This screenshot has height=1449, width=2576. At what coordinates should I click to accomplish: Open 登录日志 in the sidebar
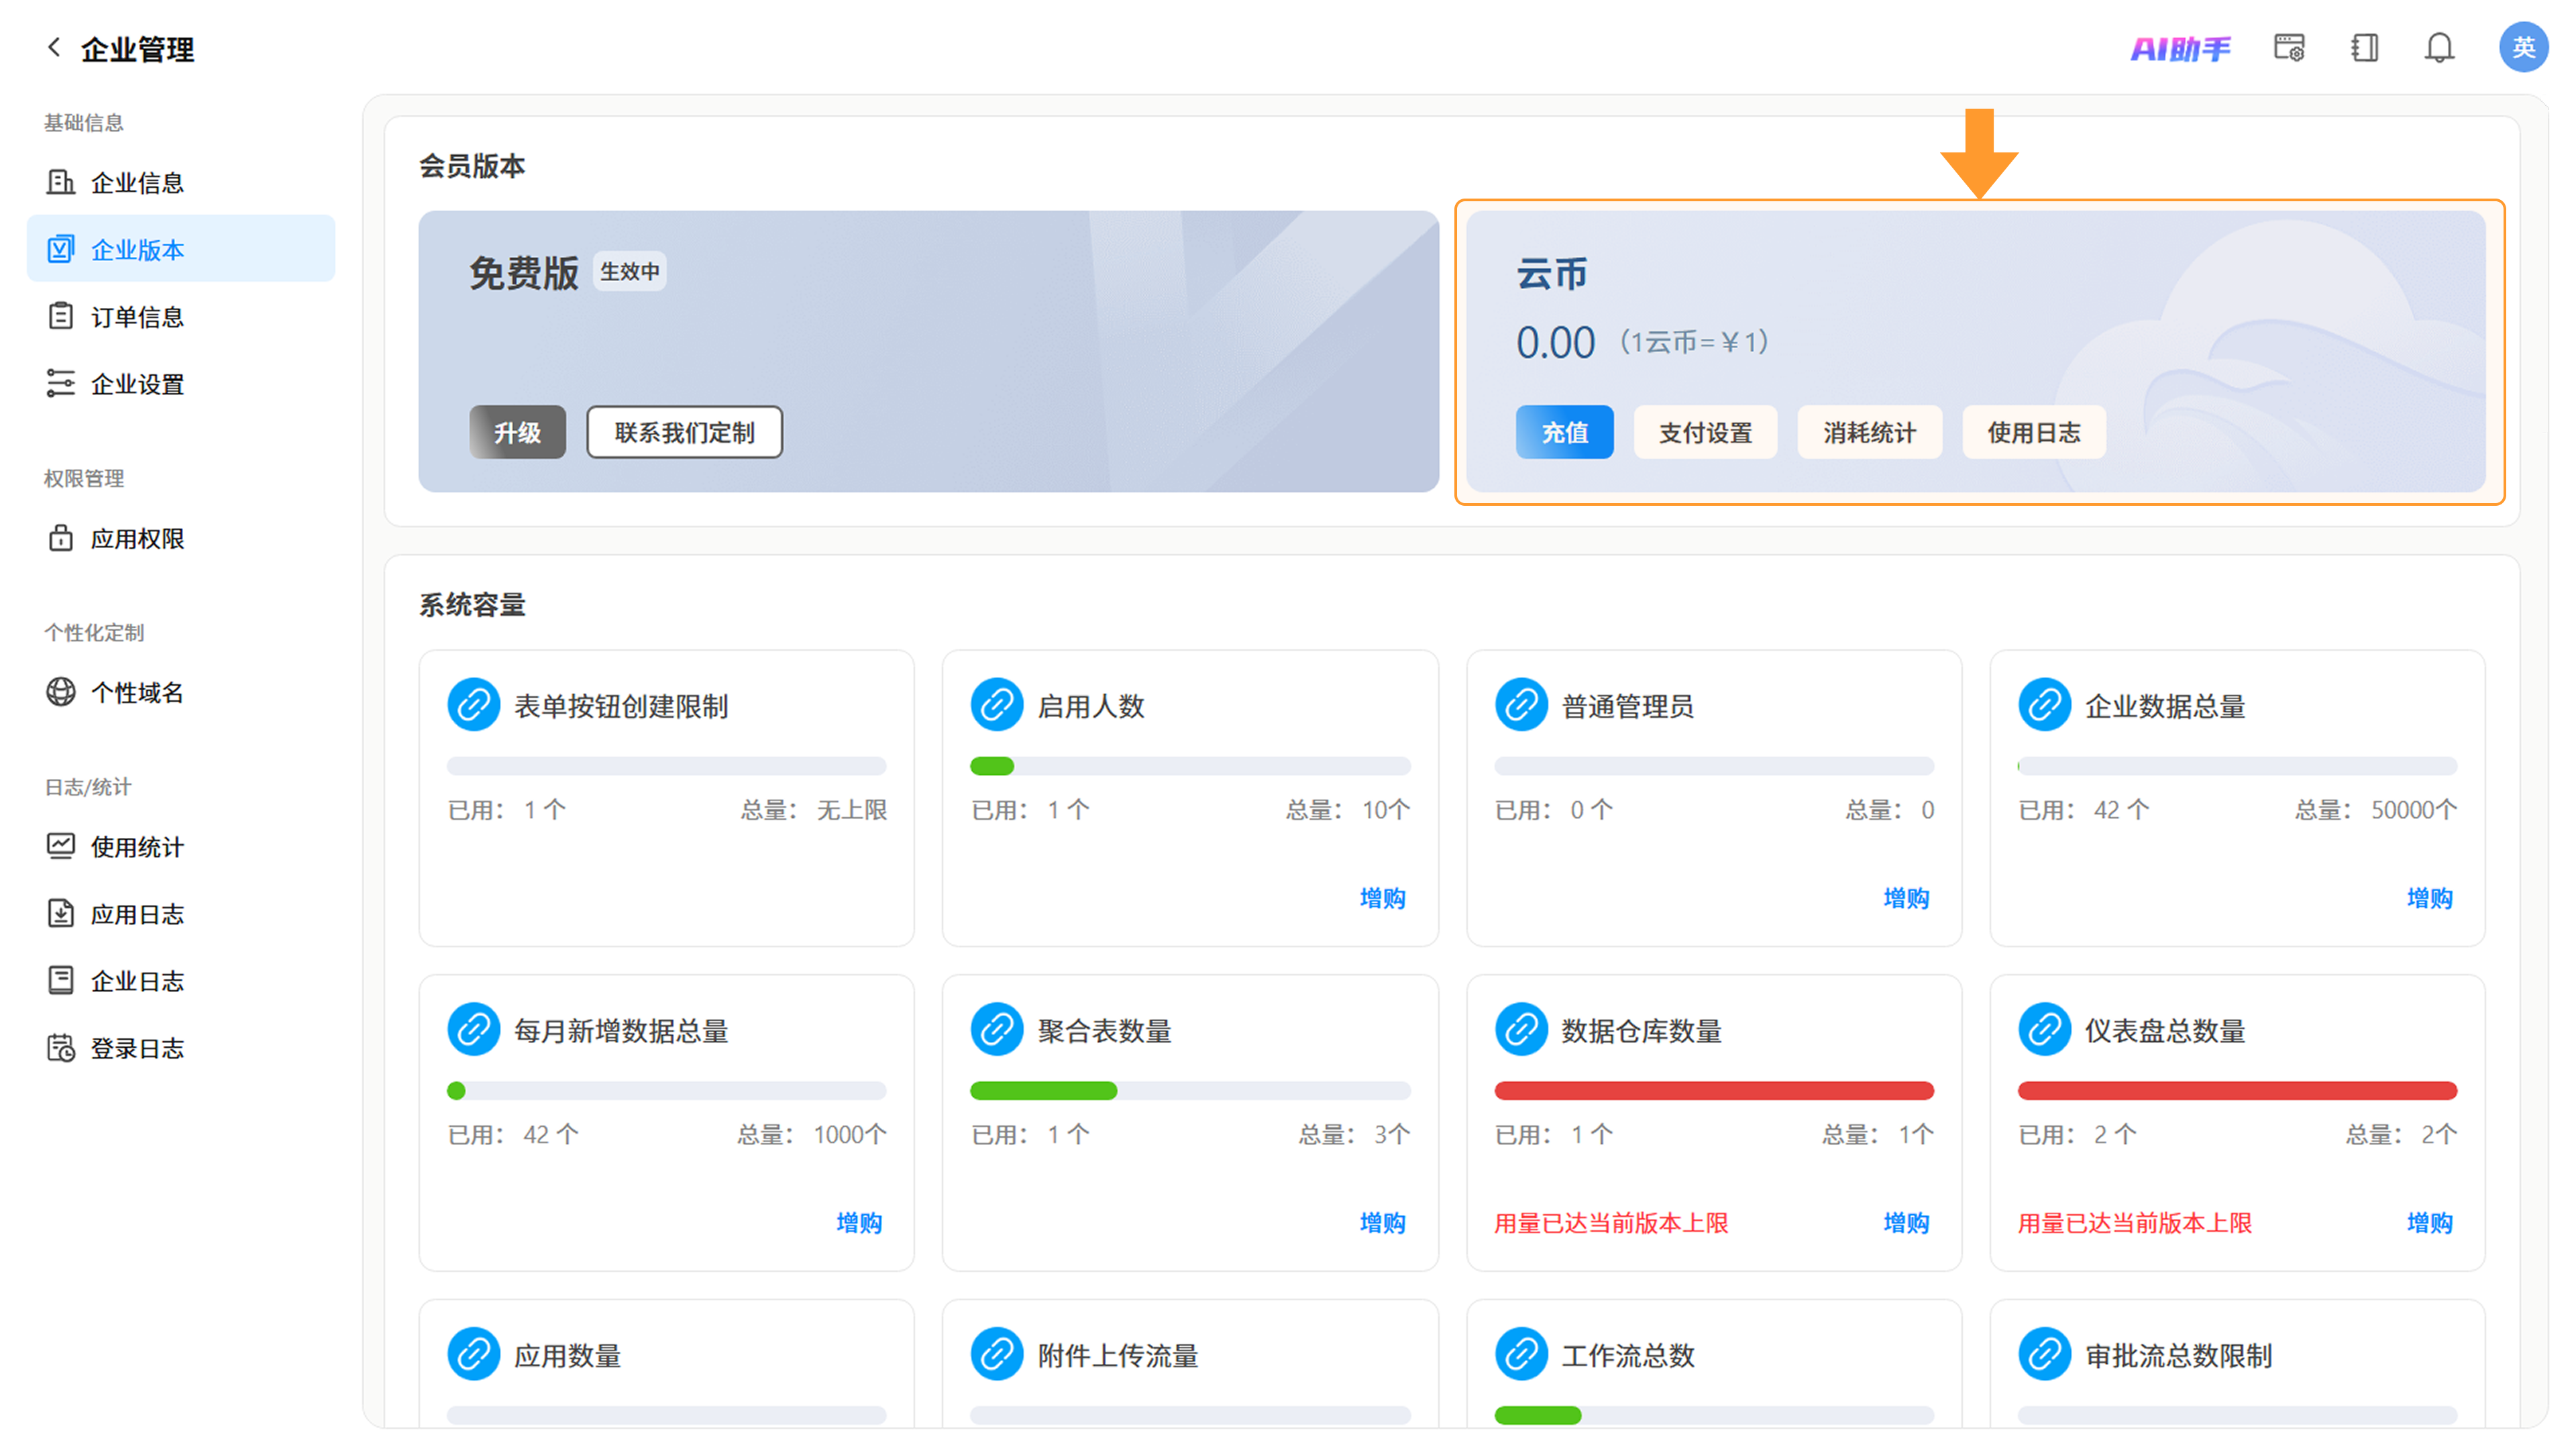(181, 1047)
